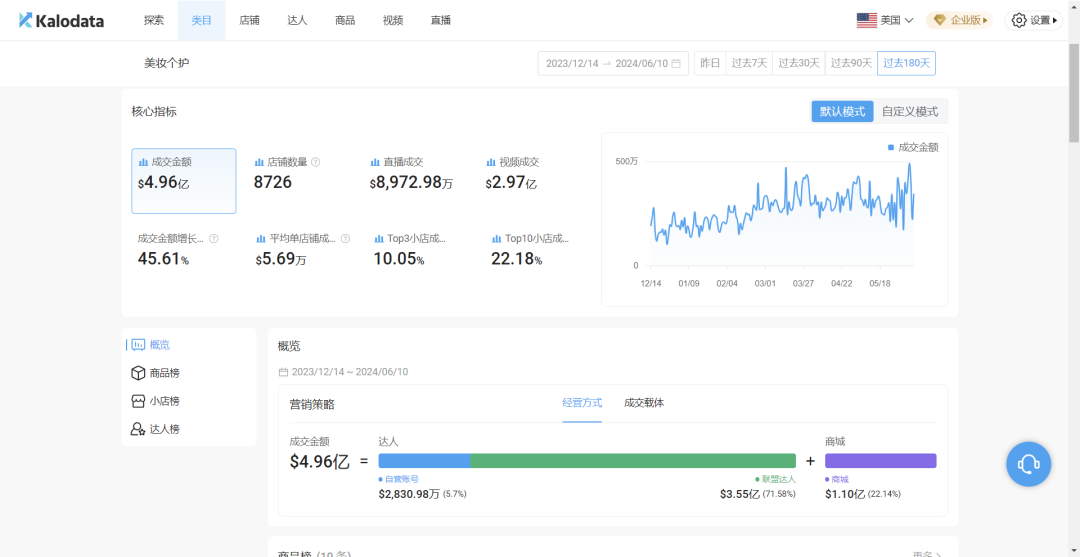Select the 商品榜 box icon in sidebar
Screen dimensions: 1080x557
(x=138, y=373)
